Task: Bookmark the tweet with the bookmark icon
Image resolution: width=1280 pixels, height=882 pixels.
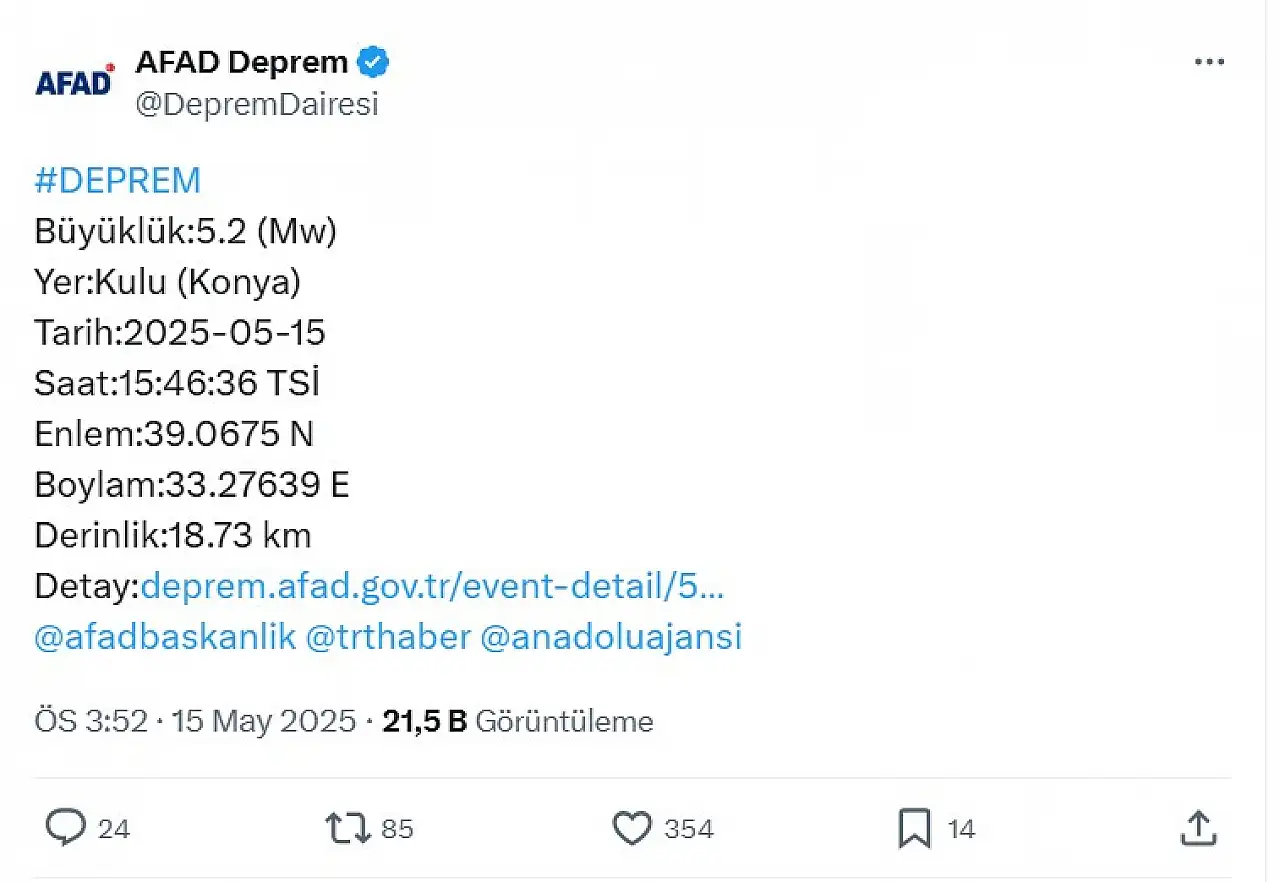Action: (914, 829)
